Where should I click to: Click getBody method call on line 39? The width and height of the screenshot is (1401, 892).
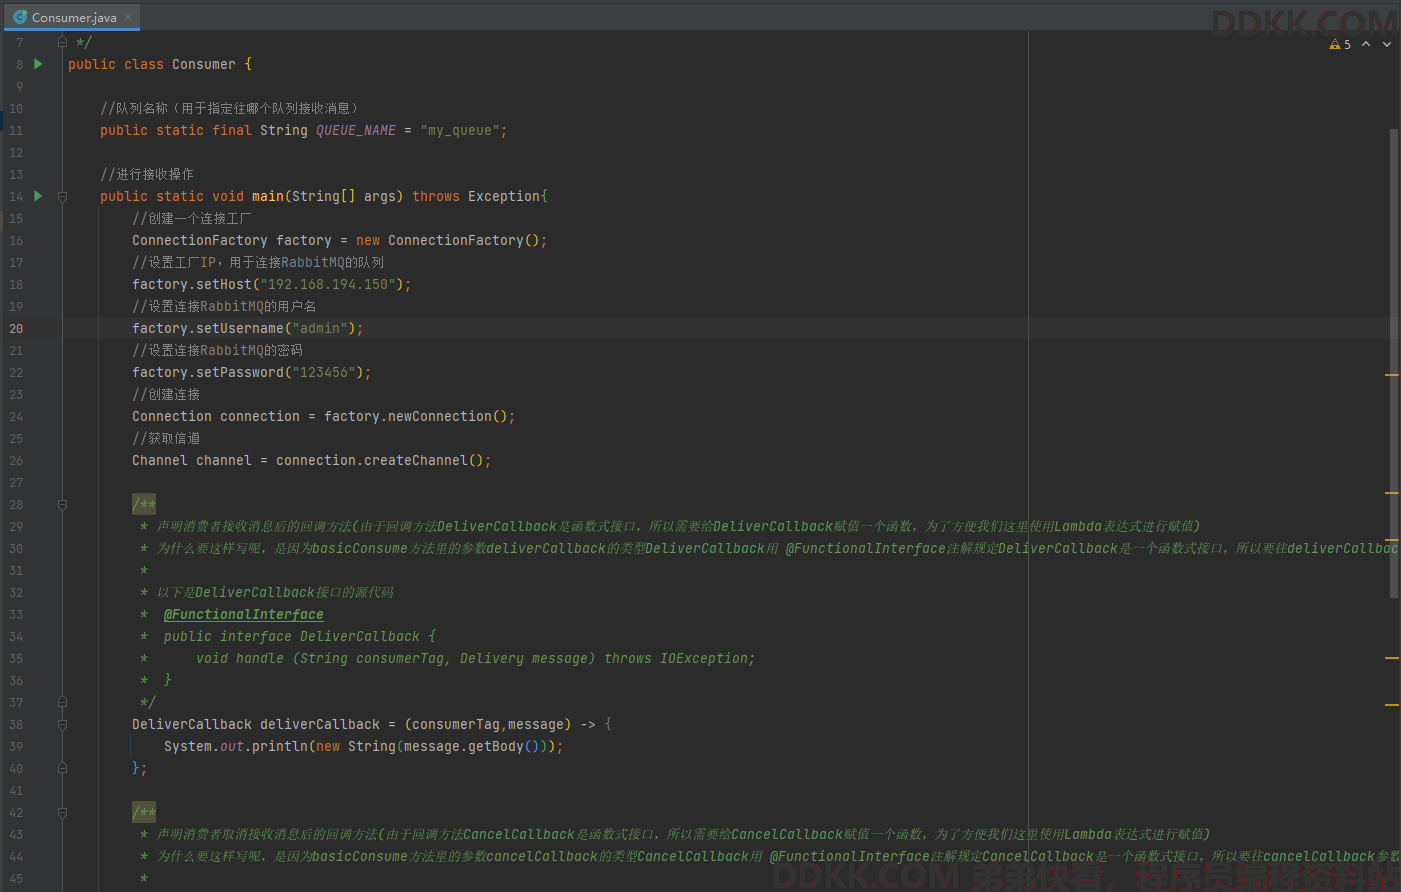pos(496,746)
